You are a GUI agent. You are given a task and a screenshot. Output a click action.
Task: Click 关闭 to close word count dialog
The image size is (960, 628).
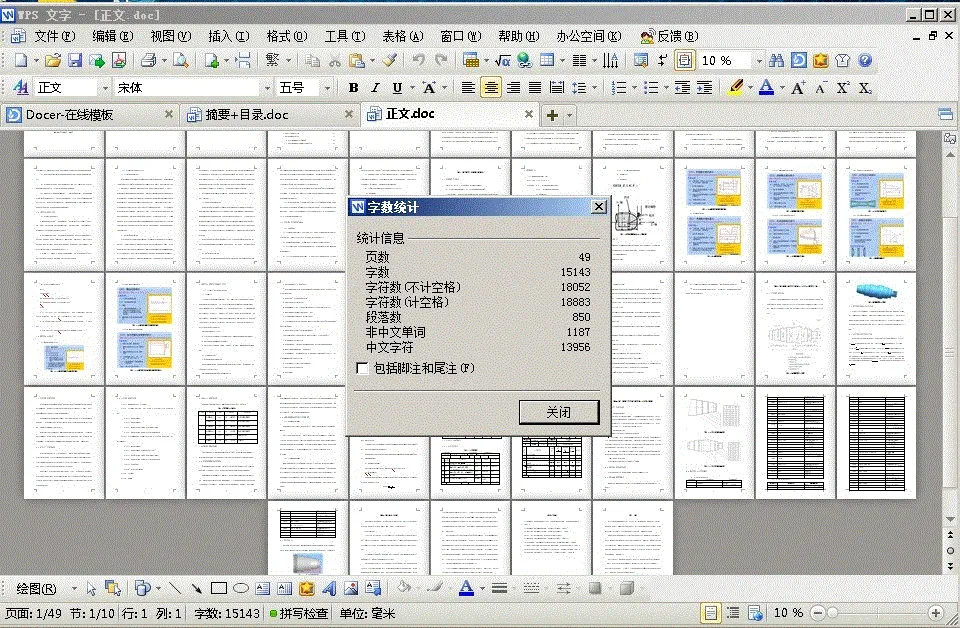[558, 412]
